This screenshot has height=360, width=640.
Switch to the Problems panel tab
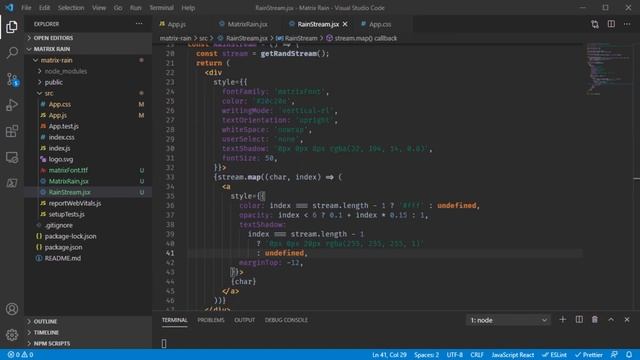(211, 320)
